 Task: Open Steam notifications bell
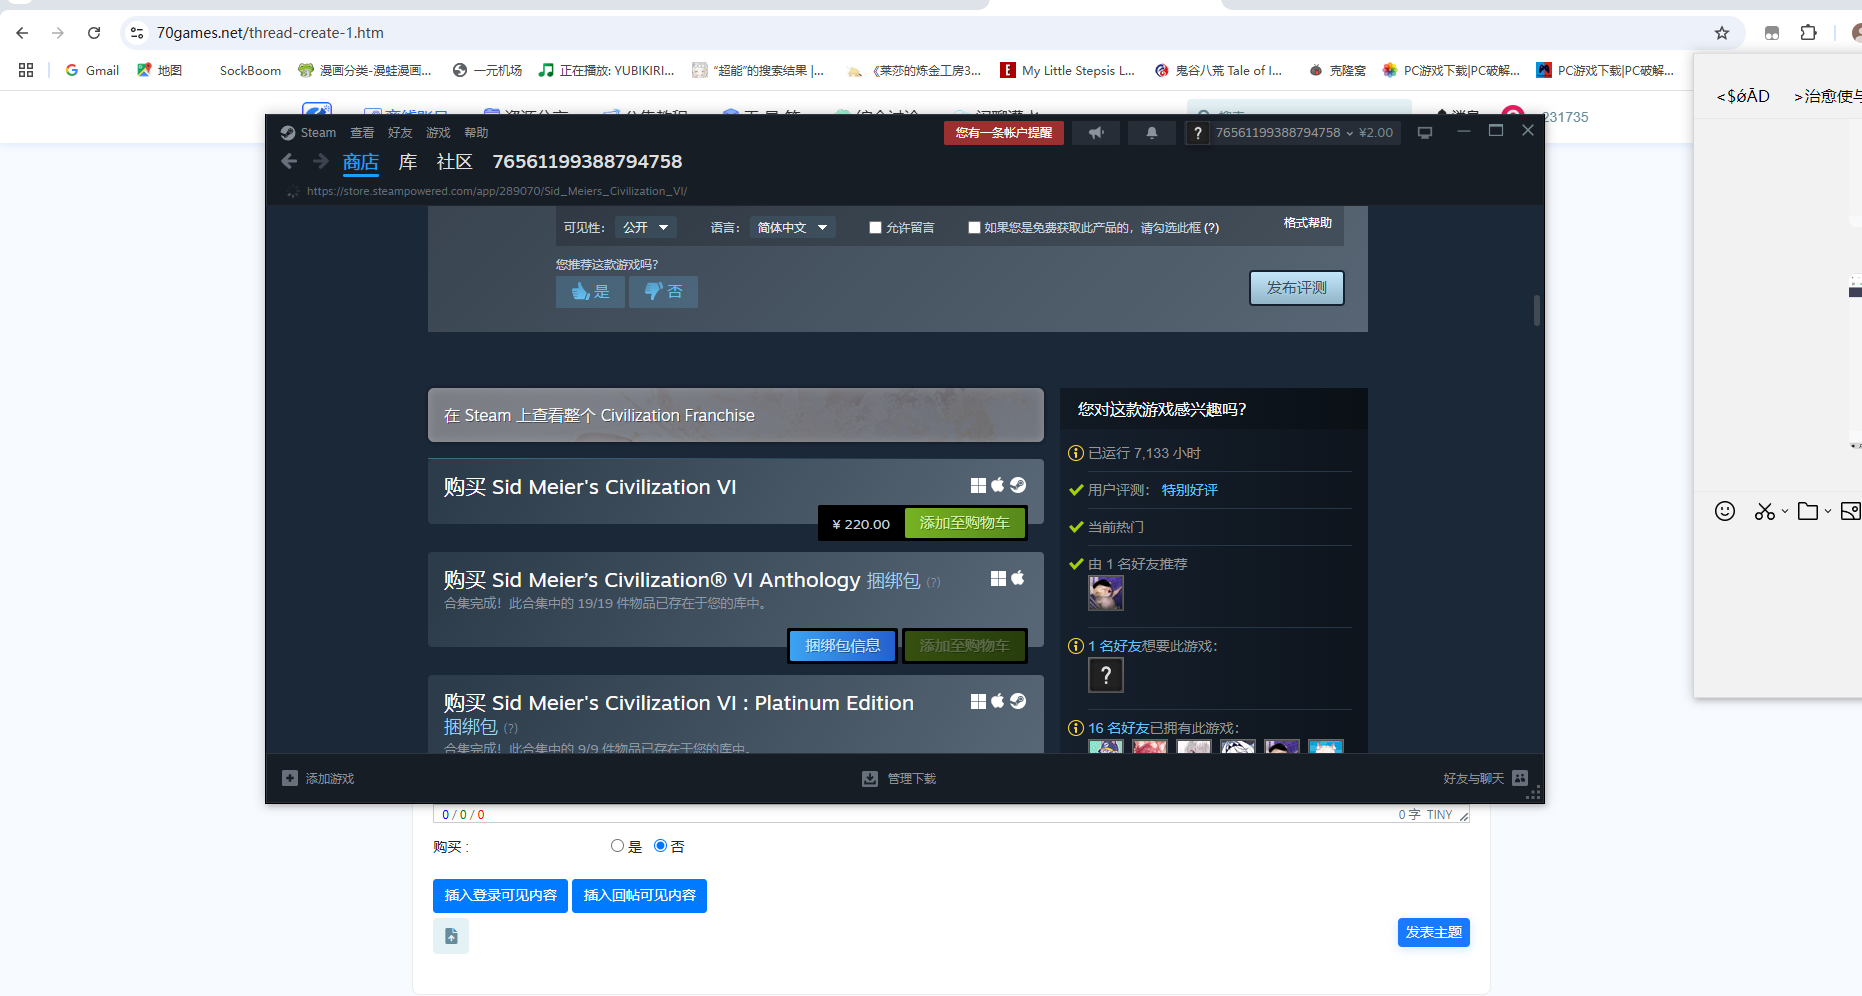click(x=1152, y=133)
